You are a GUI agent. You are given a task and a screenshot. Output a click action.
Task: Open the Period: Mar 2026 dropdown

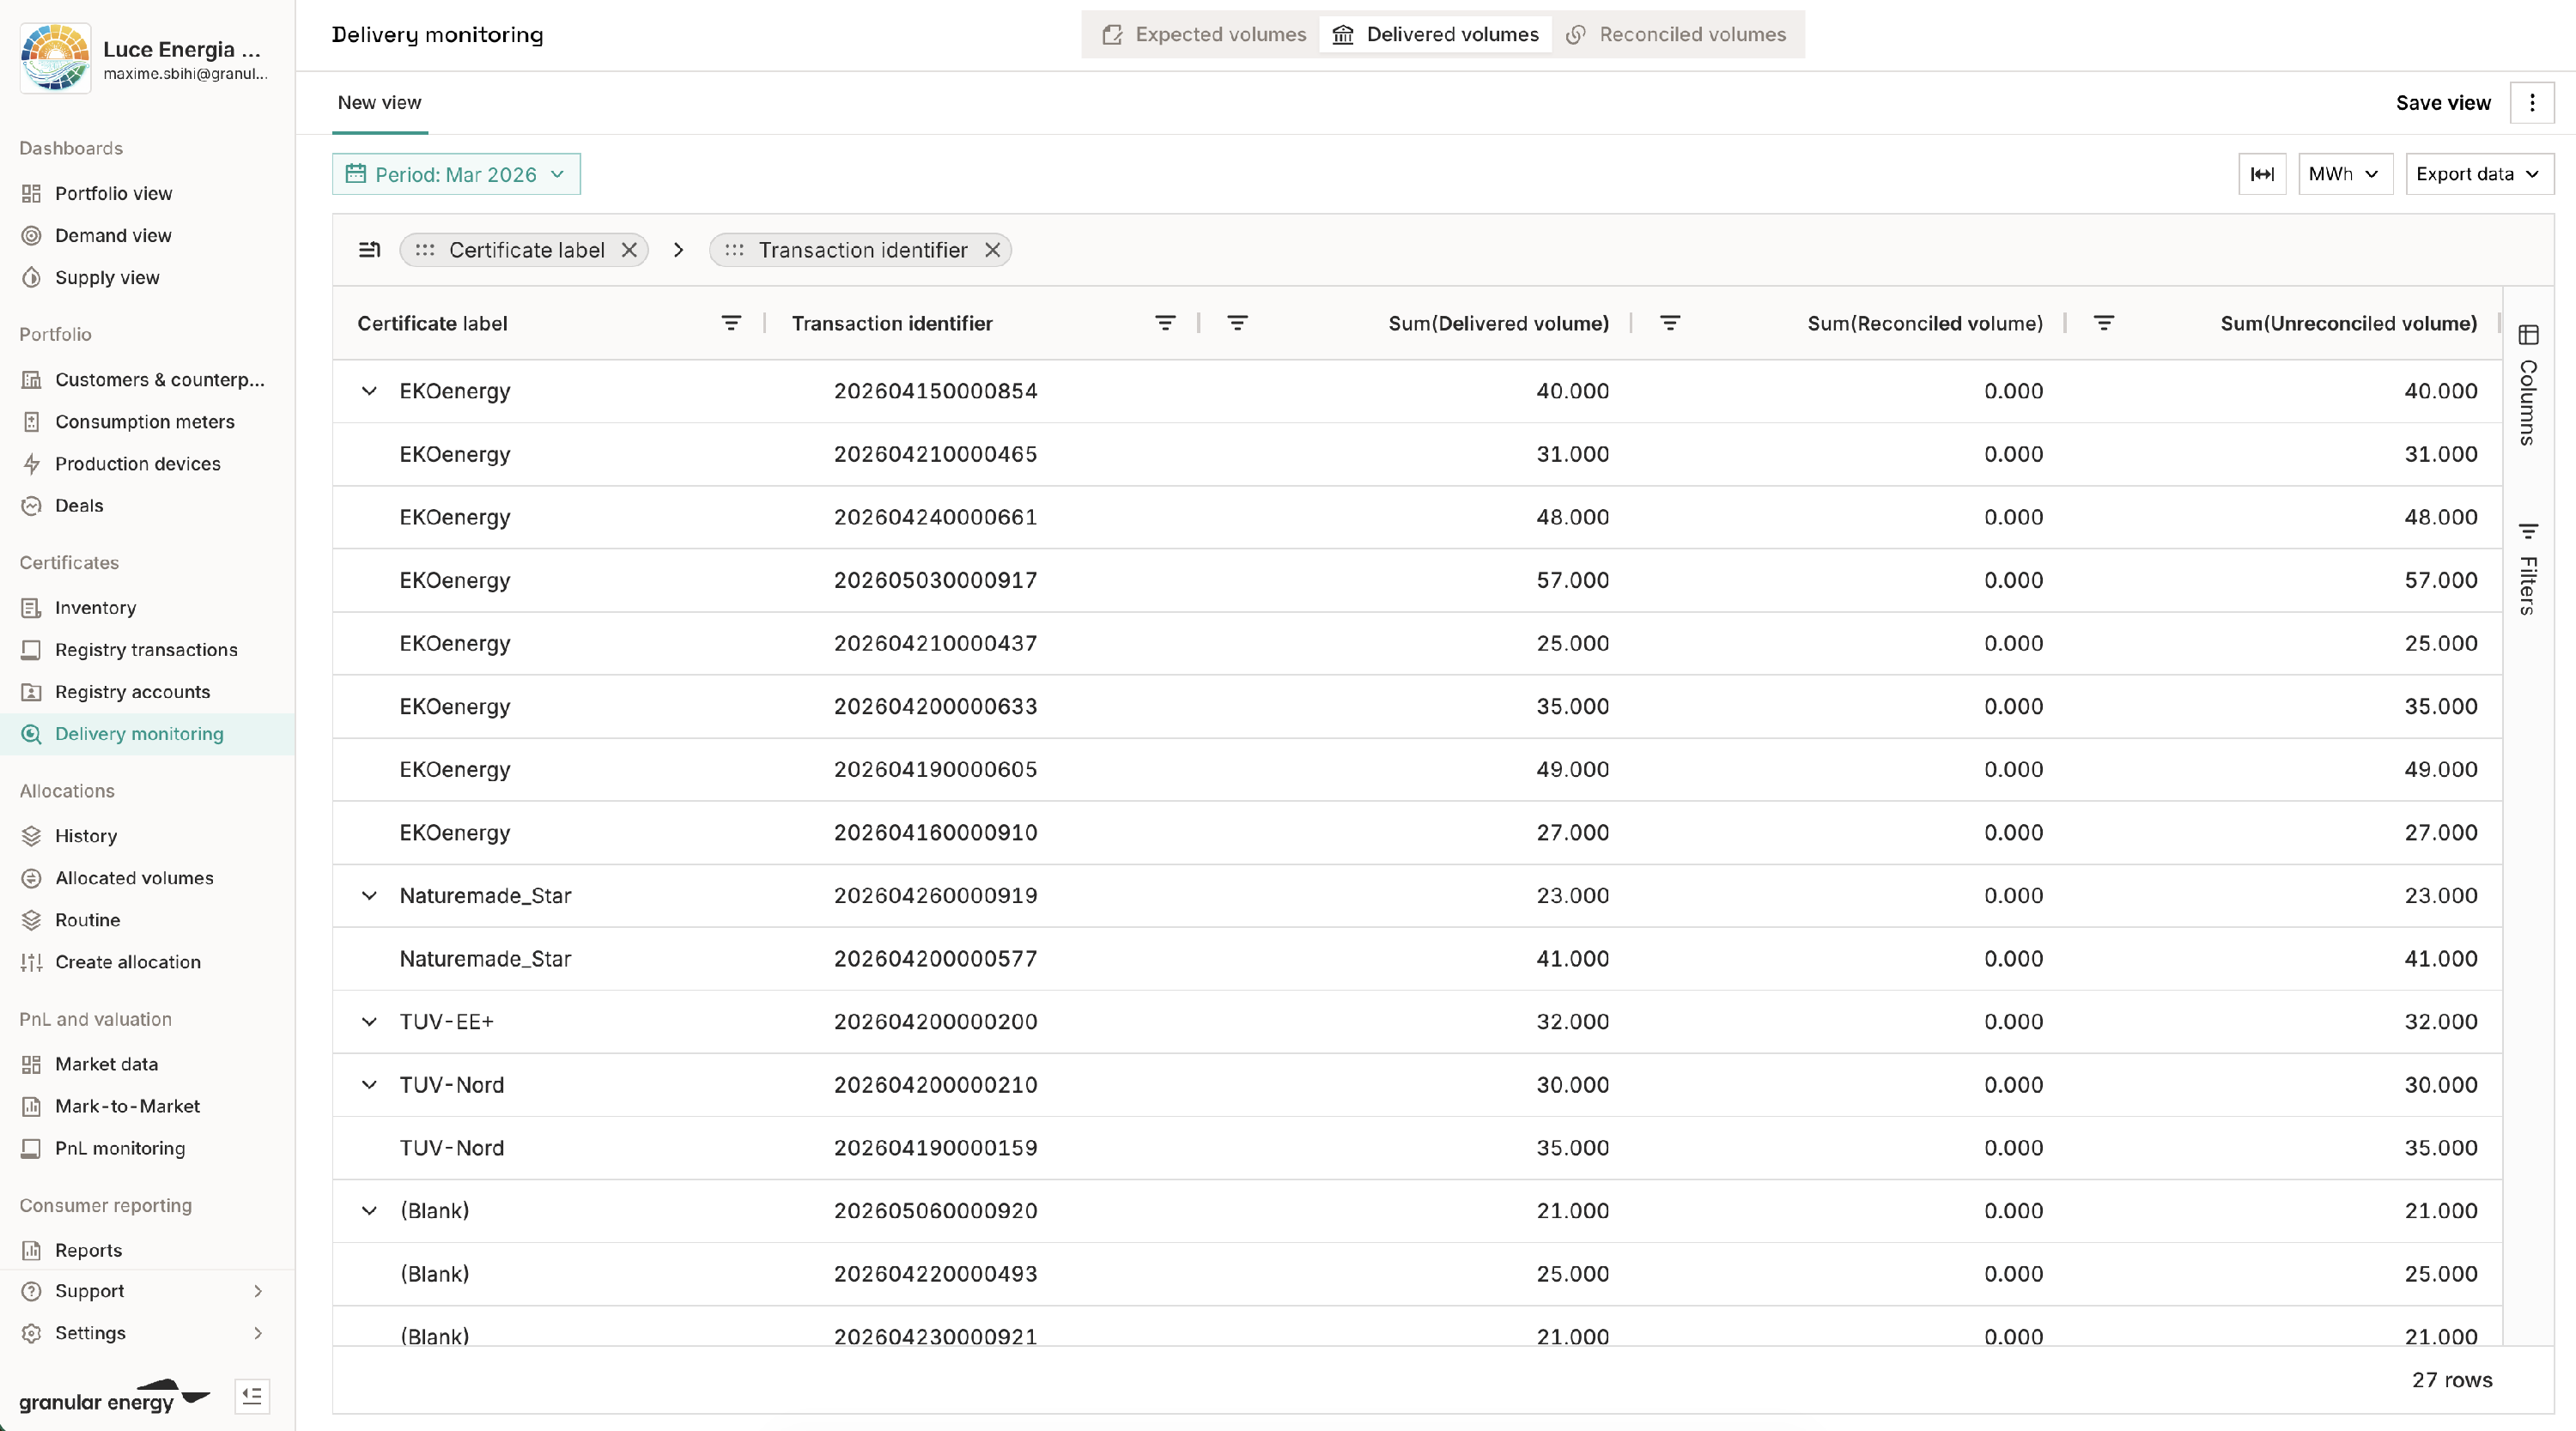pos(456,174)
